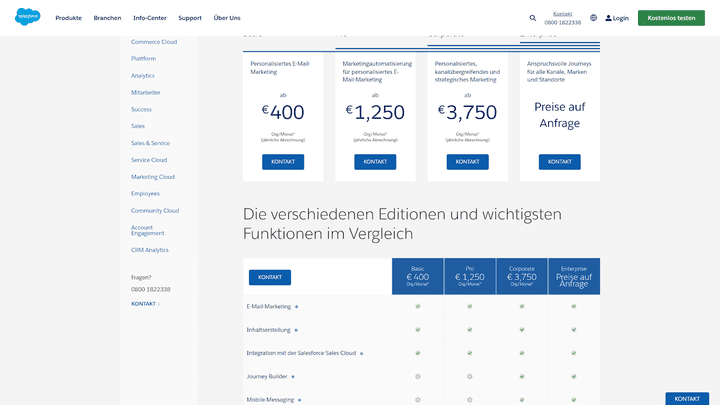Select the Basic € 400 column header
720x405 pixels.
[418, 276]
